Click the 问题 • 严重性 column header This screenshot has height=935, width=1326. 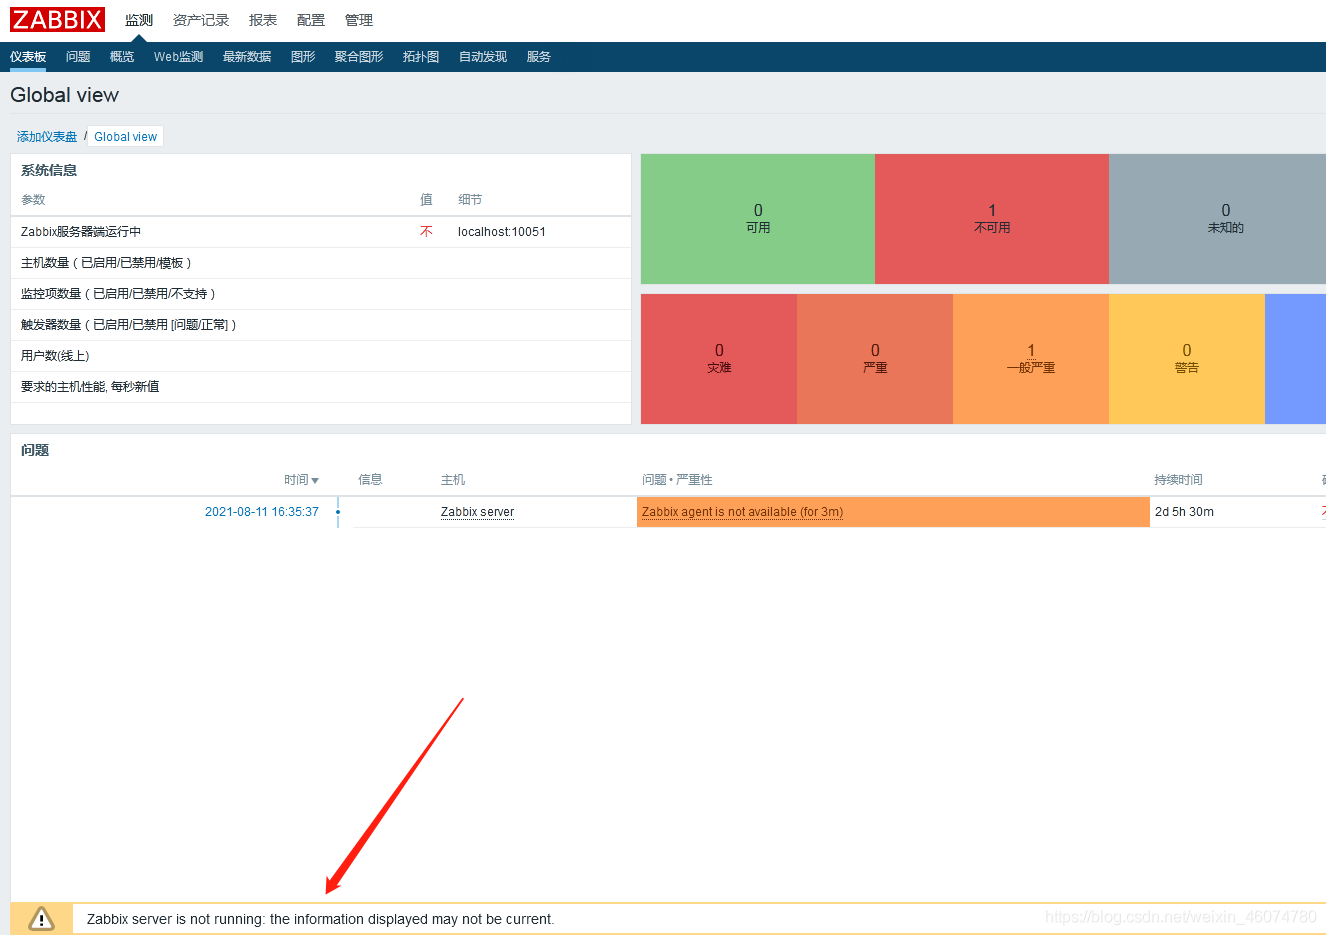tap(677, 480)
